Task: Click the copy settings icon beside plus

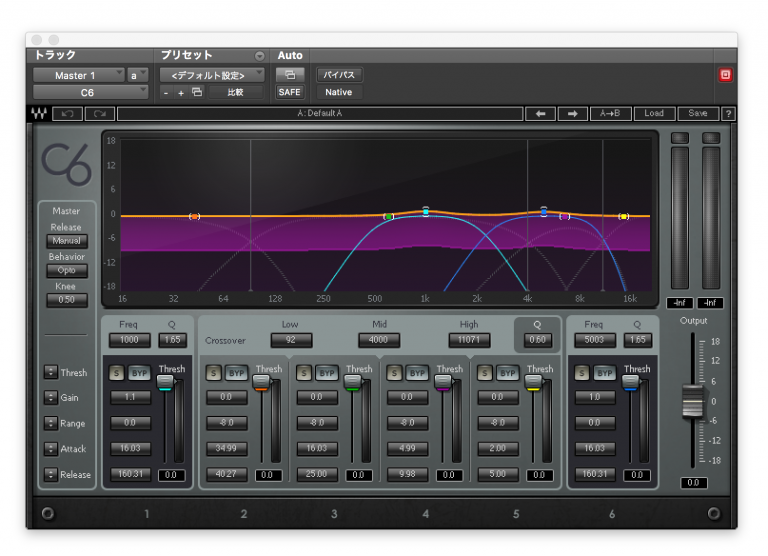Action: (x=197, y=92)
